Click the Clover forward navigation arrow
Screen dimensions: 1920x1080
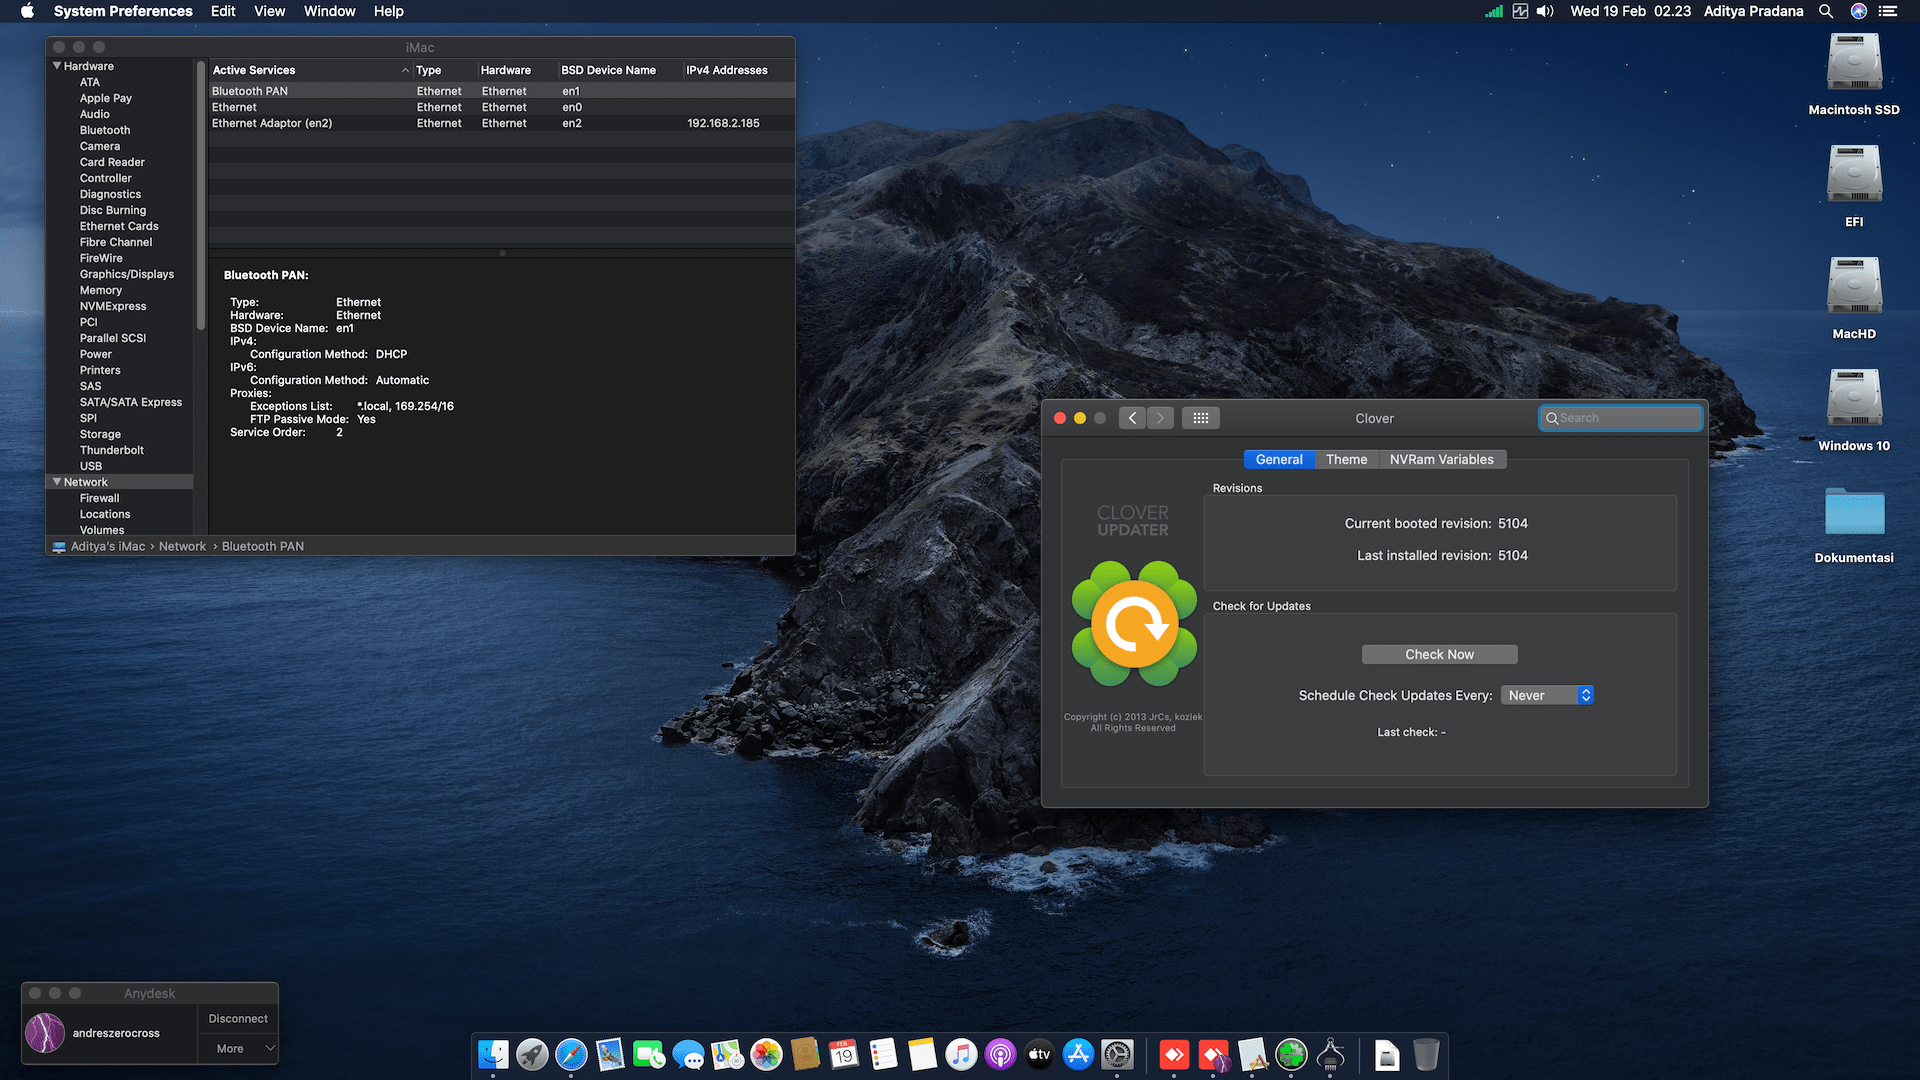click(x=1160, y=418)
